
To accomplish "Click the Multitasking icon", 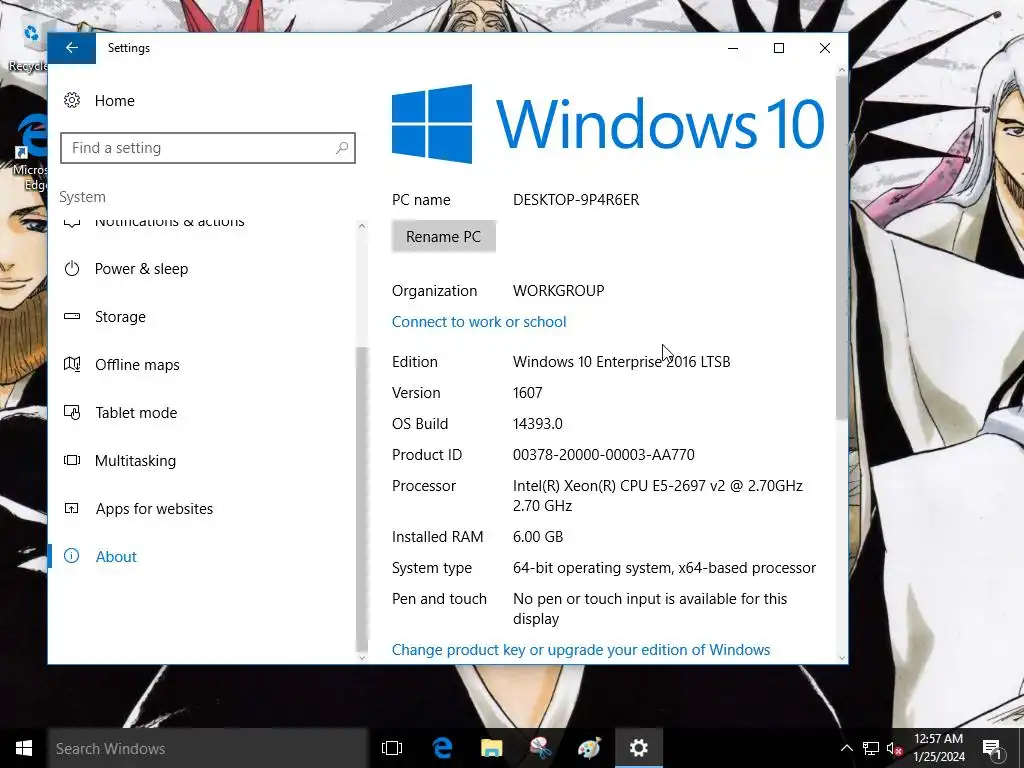I will tap(72, 460).
